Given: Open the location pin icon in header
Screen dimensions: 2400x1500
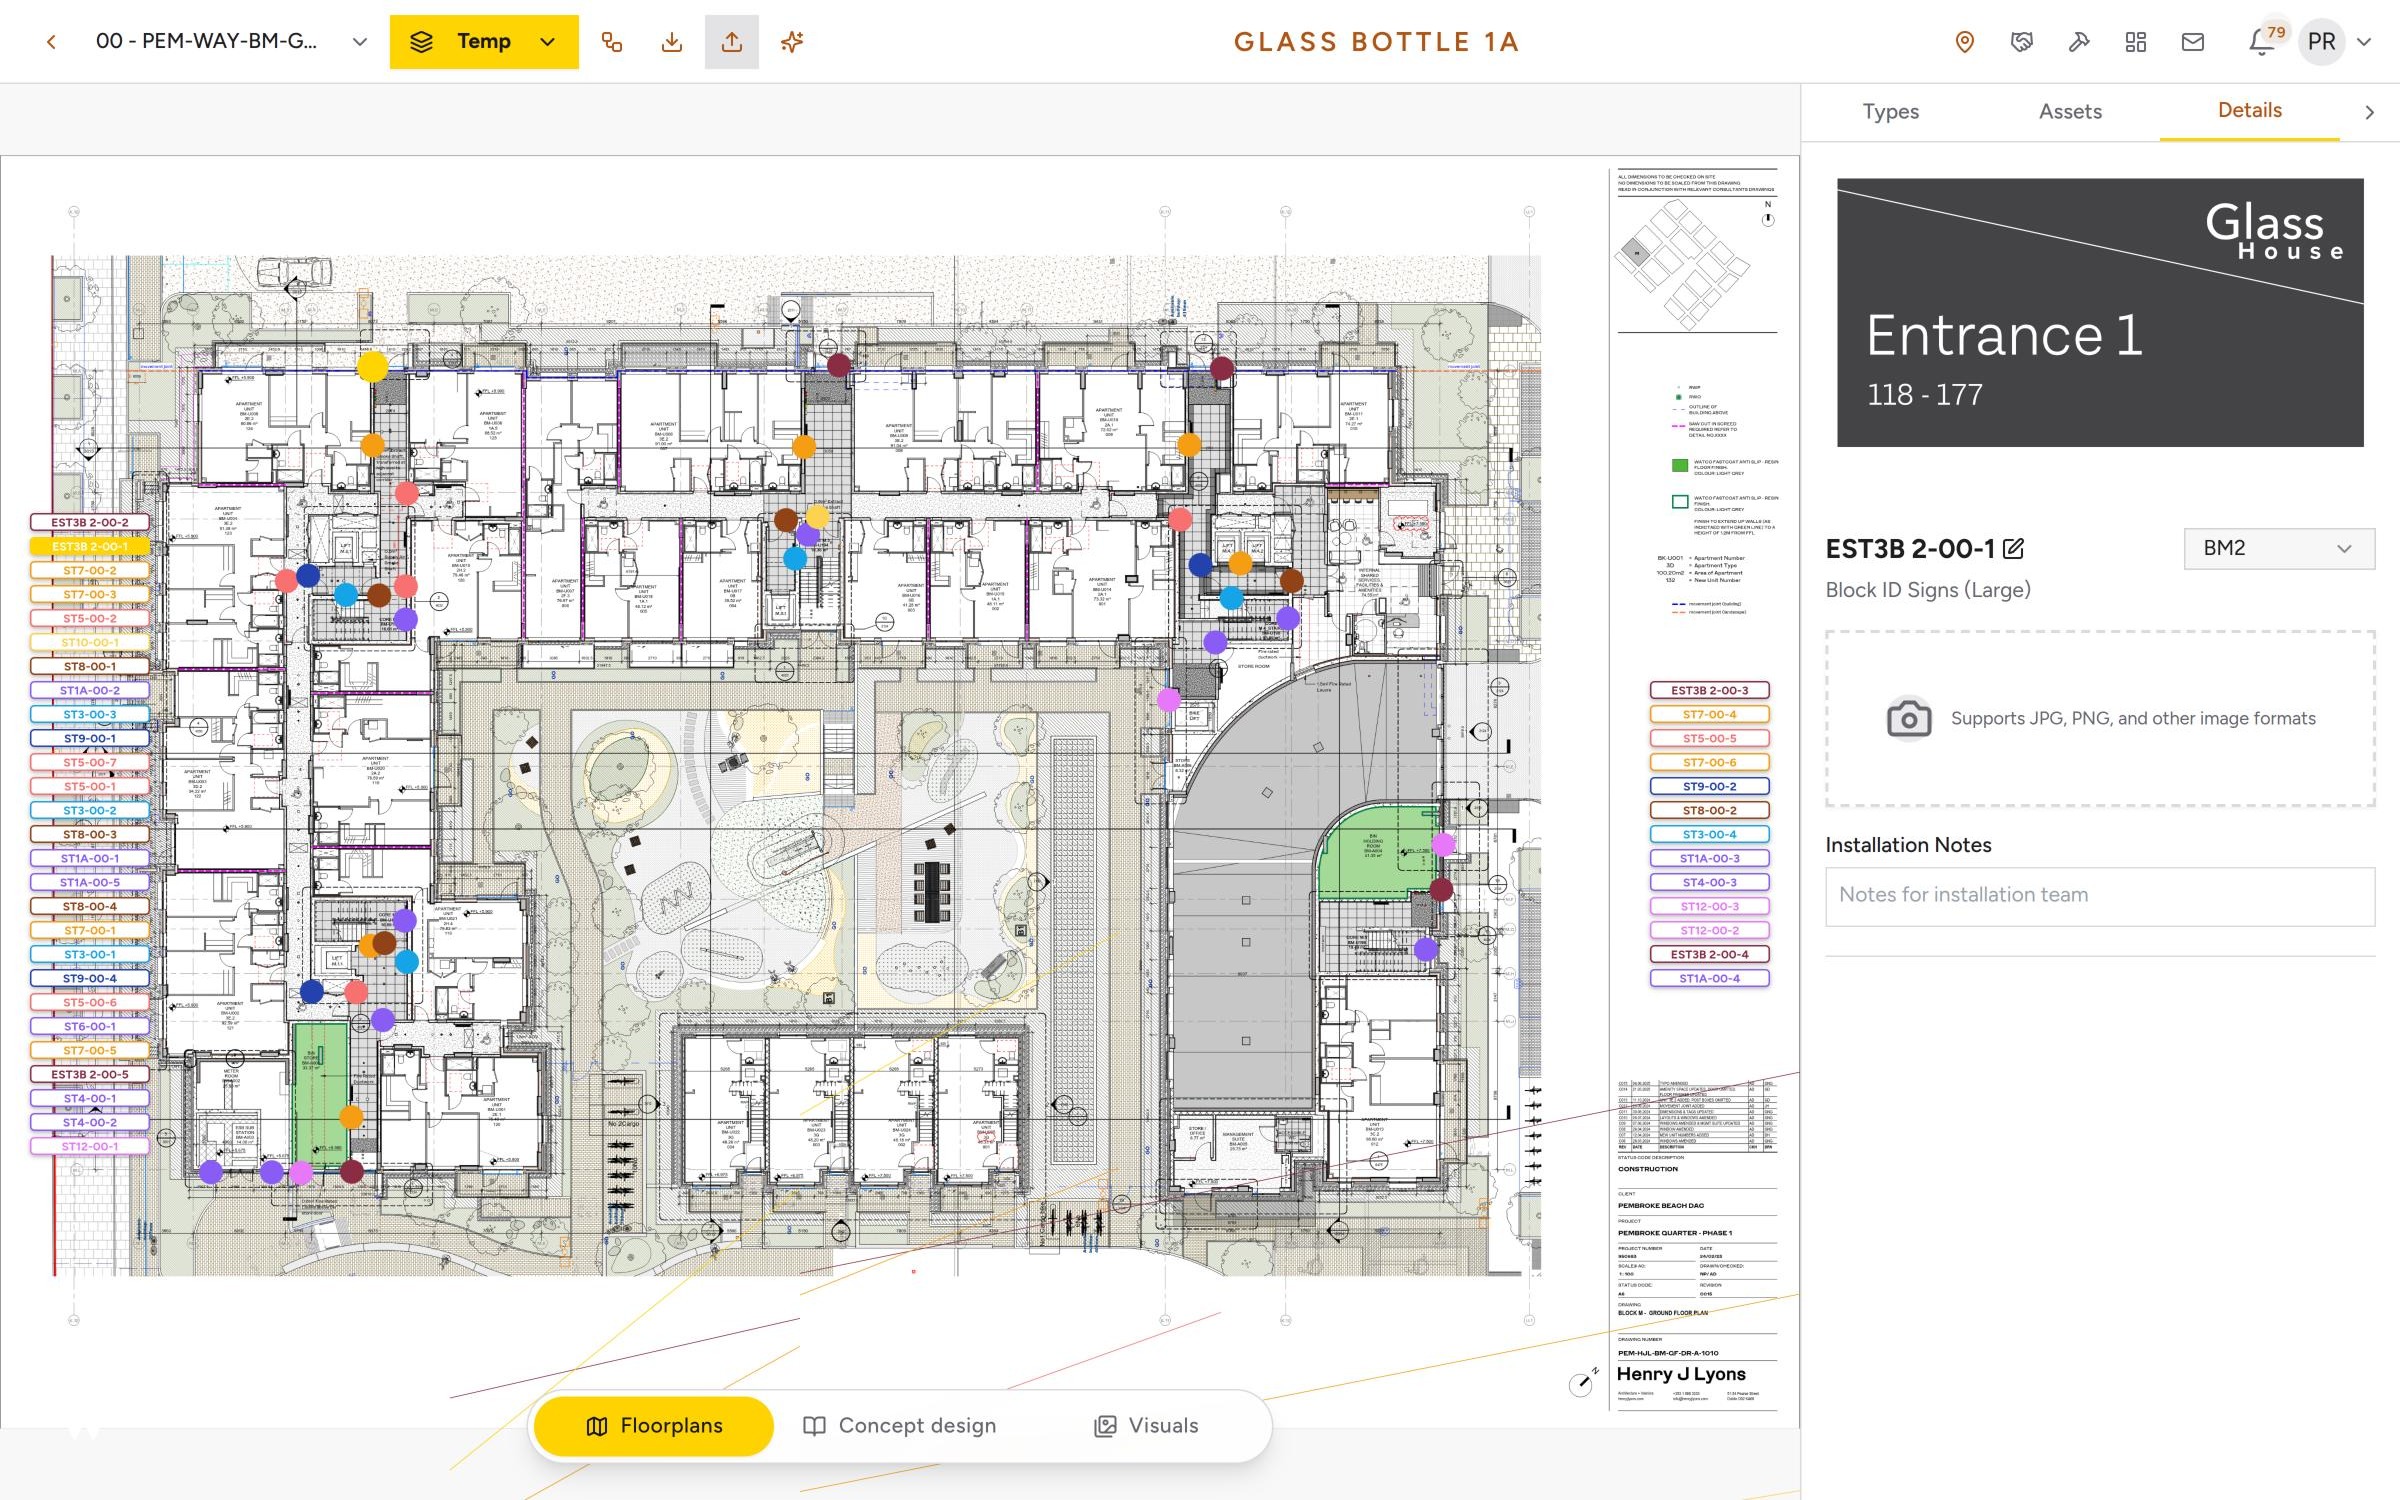Looking at the screenshot, I should [x=1964, y=42].
